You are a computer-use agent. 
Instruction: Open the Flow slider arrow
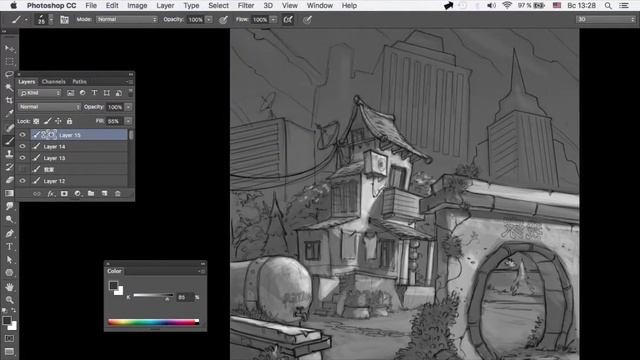[273, 20]
